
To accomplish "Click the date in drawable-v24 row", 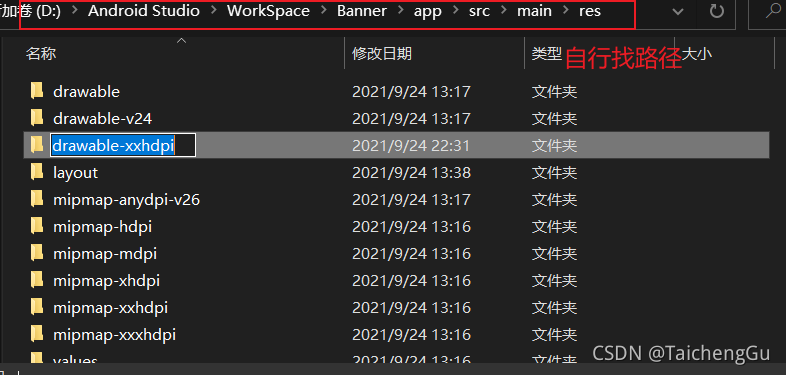I will click(411, 118).
